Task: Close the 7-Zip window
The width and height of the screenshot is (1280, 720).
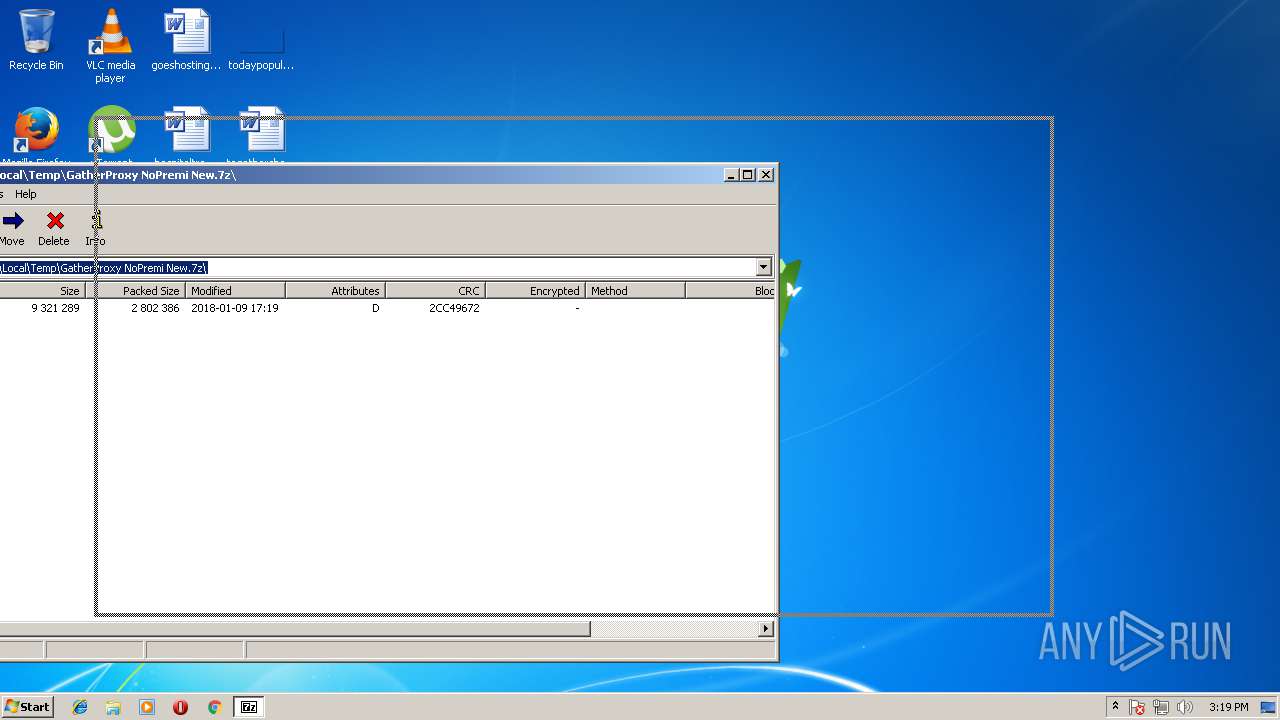Action: click(766, 175)
